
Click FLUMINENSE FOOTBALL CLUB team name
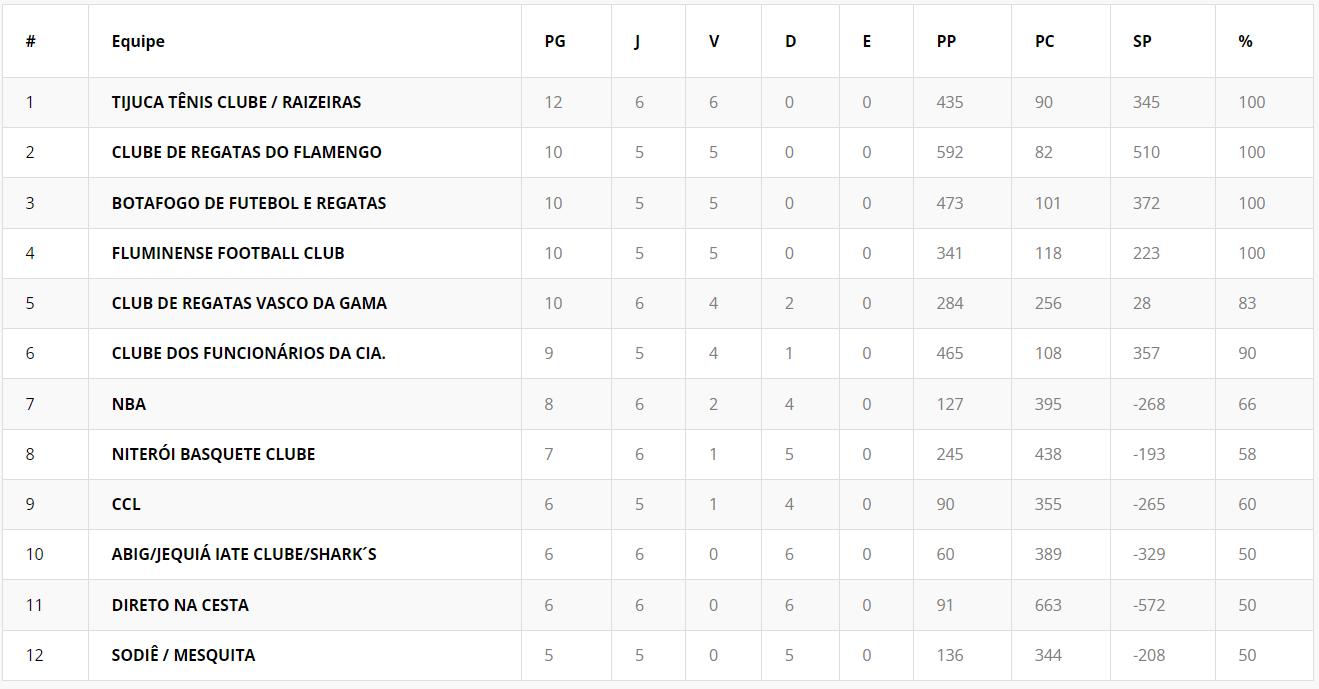(228, 253)
